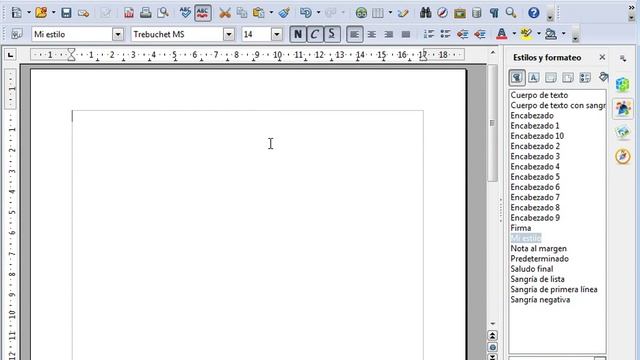The height and width of the screenshot is (360, 640).
Task: Open Data Sources with the database cylinder icon
Action: pyautogui.click(x=477, y=13)
